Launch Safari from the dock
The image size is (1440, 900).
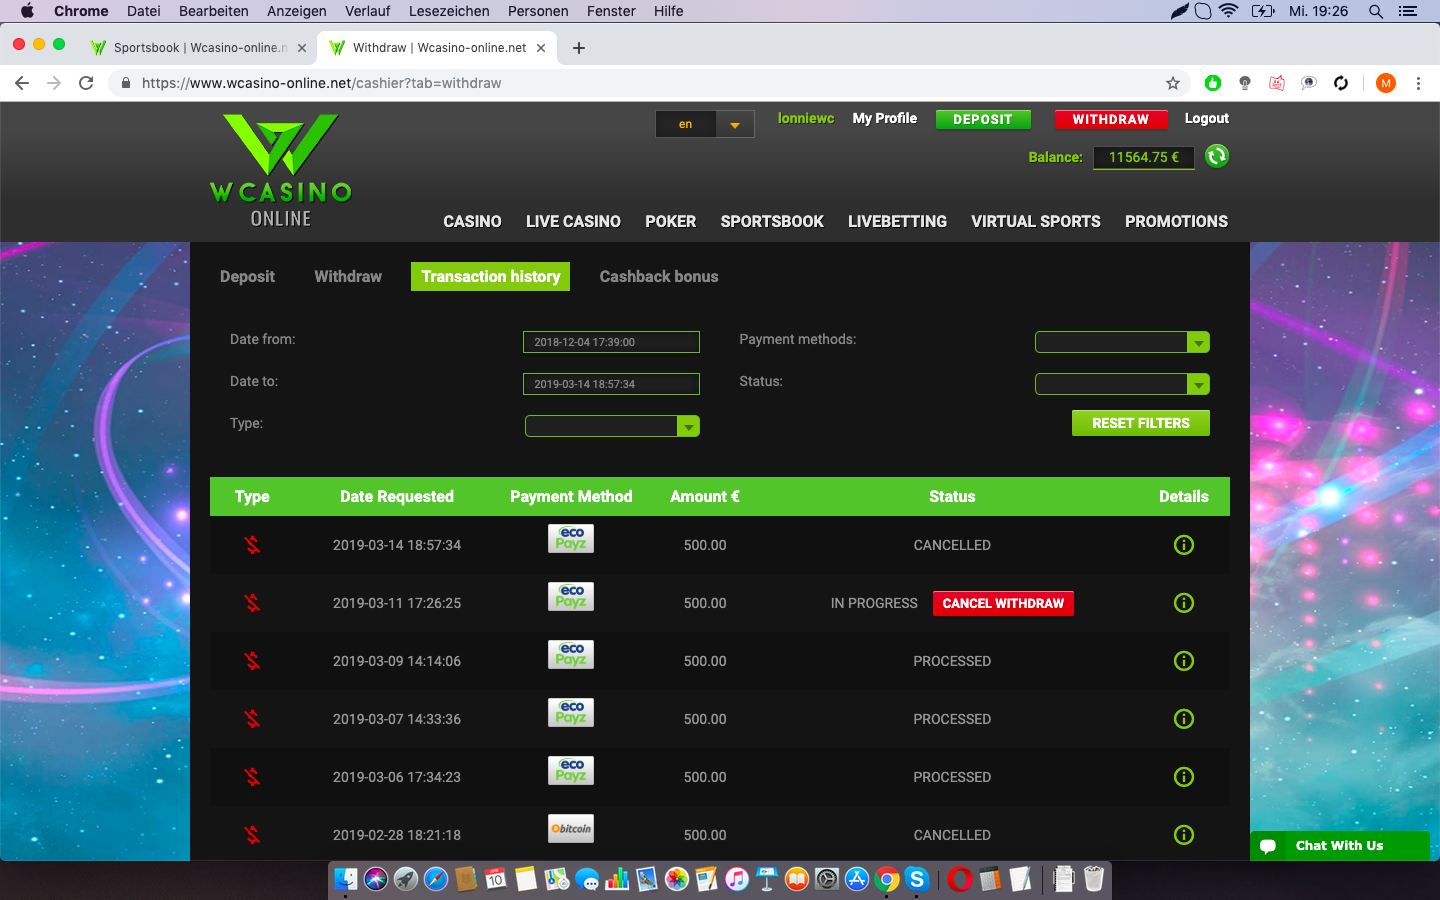point(436,879)
